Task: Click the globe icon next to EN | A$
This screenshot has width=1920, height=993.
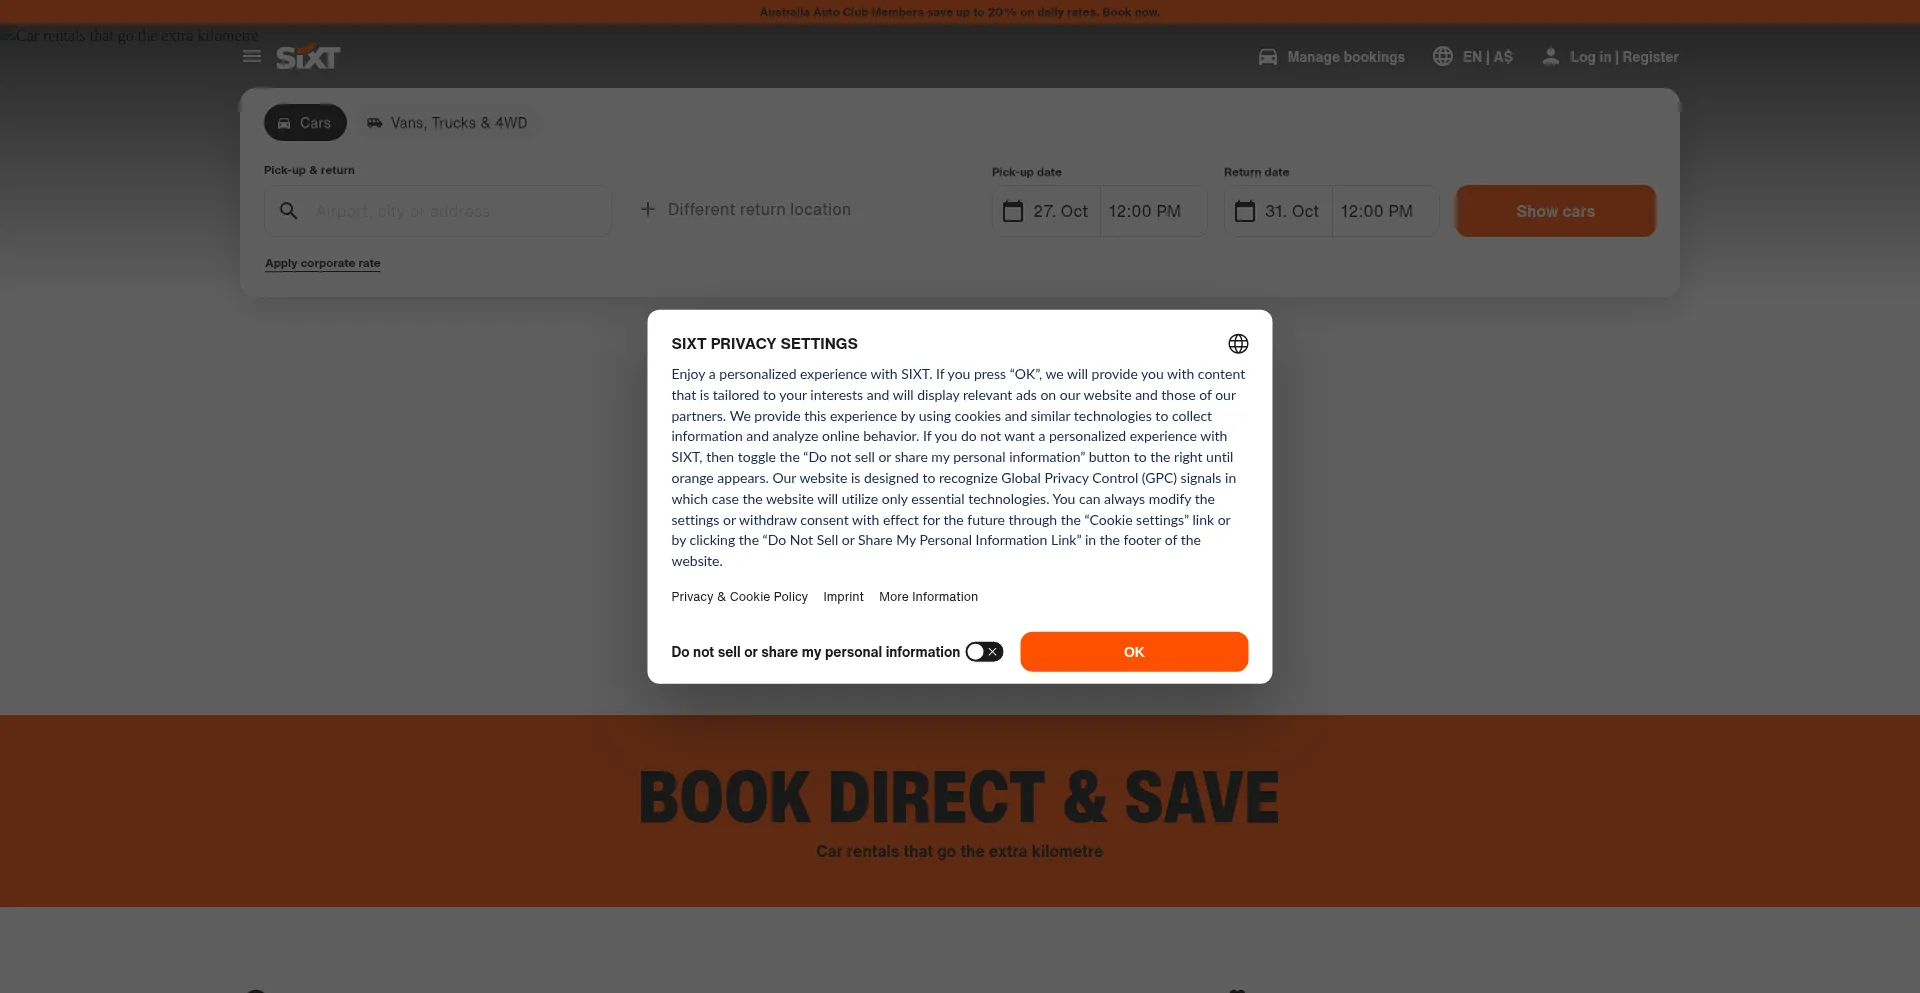Action: point(1442,56)
